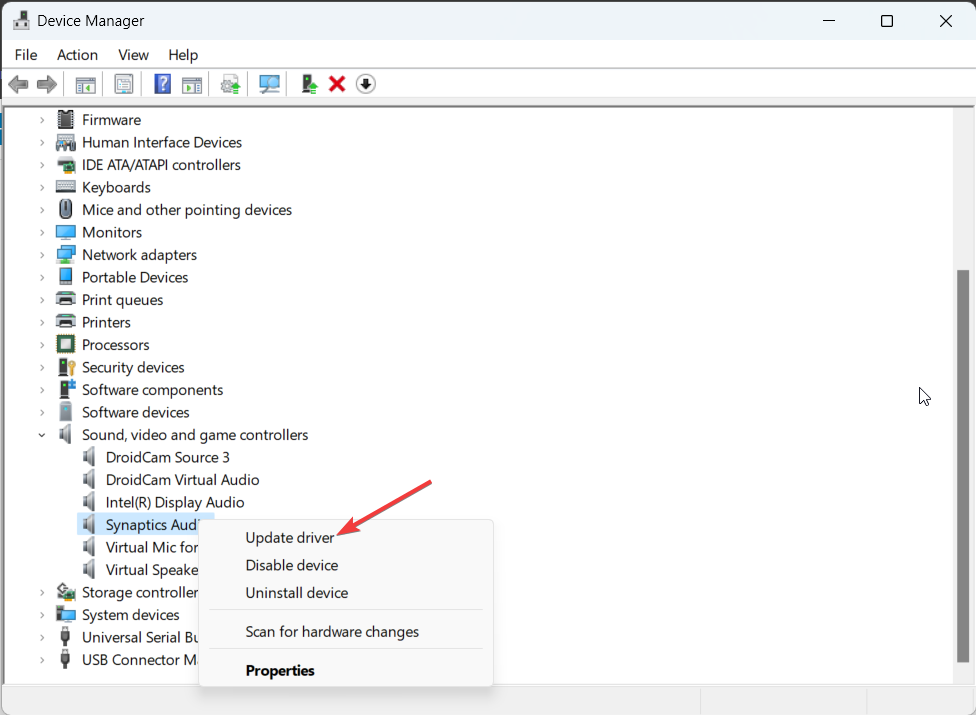This screenshot has height=715, width=976.
Task: Click the Forward arrow in the toolbar
Action: point(47,84)
